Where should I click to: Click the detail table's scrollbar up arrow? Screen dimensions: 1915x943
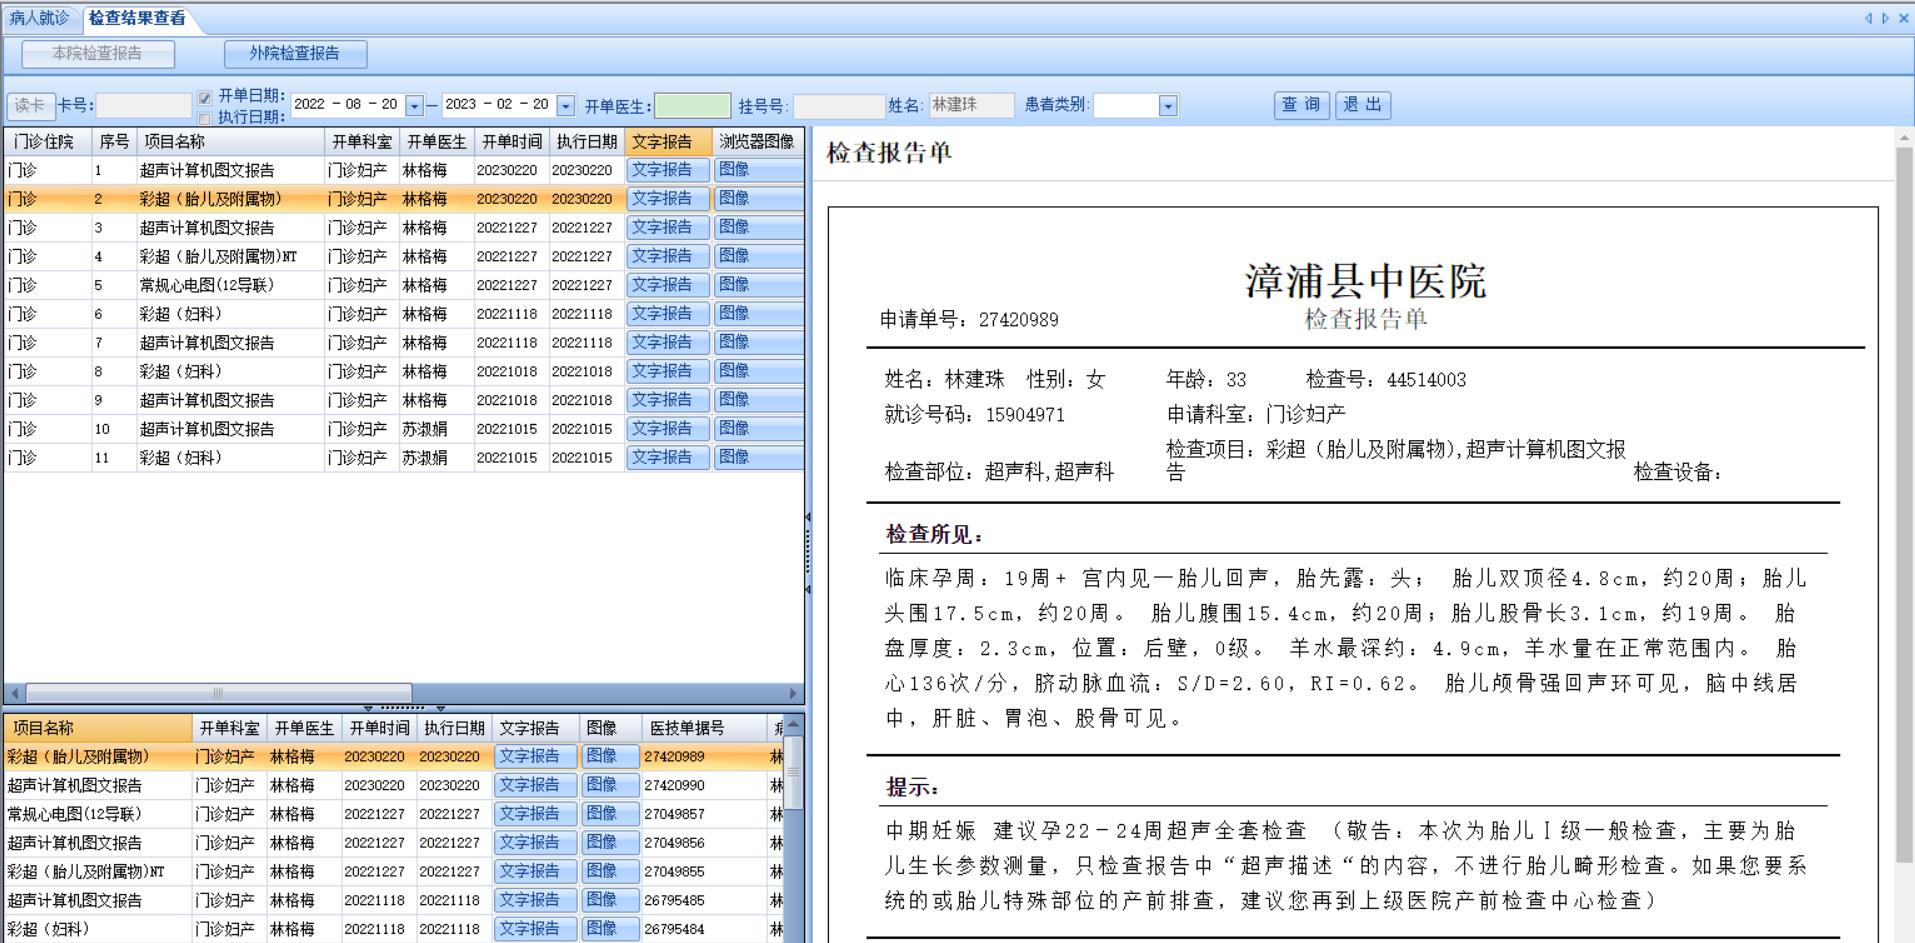(793, 725)
